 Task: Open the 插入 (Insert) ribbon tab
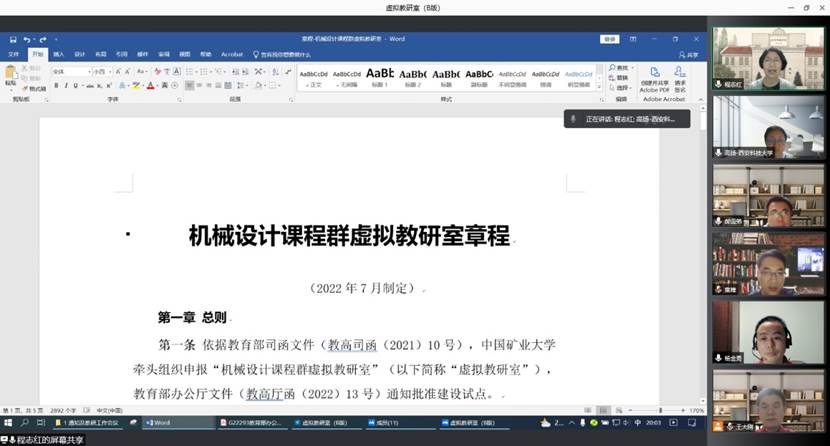[58, 54]
